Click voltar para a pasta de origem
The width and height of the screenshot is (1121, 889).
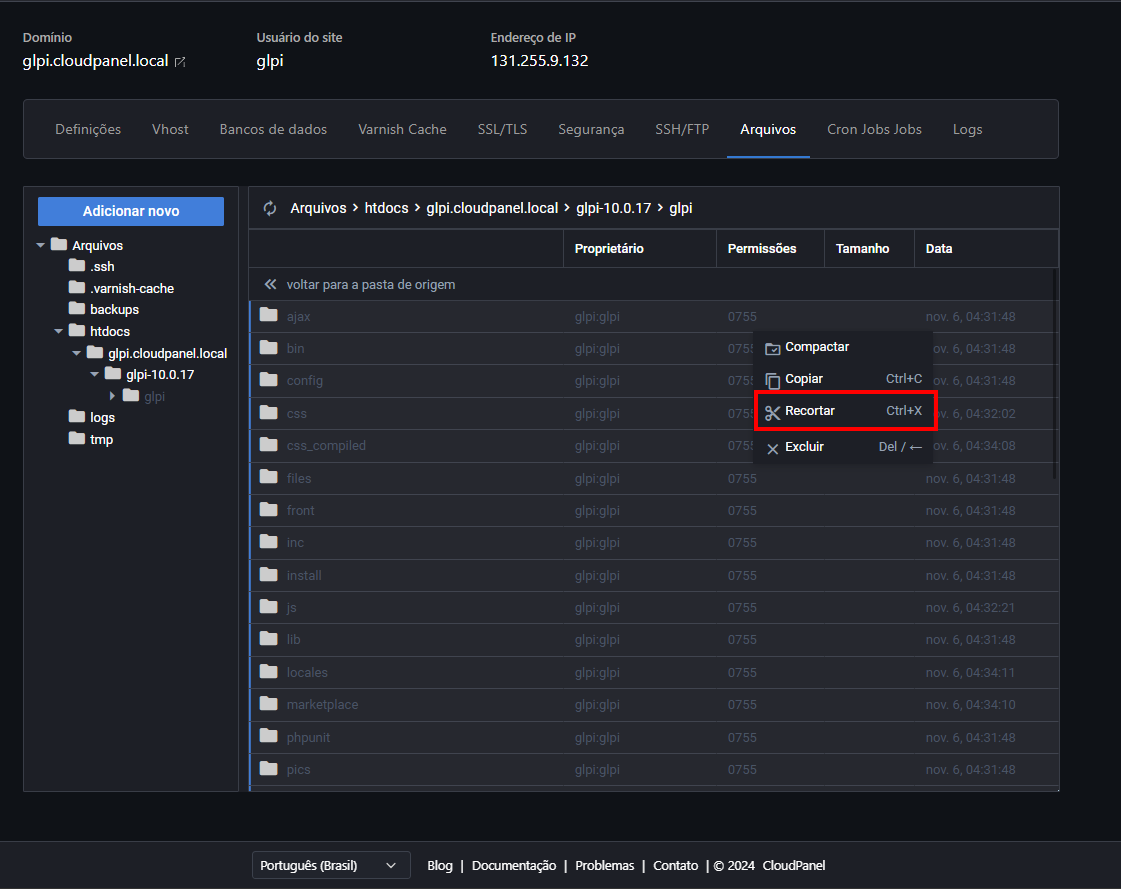[371, 285]
